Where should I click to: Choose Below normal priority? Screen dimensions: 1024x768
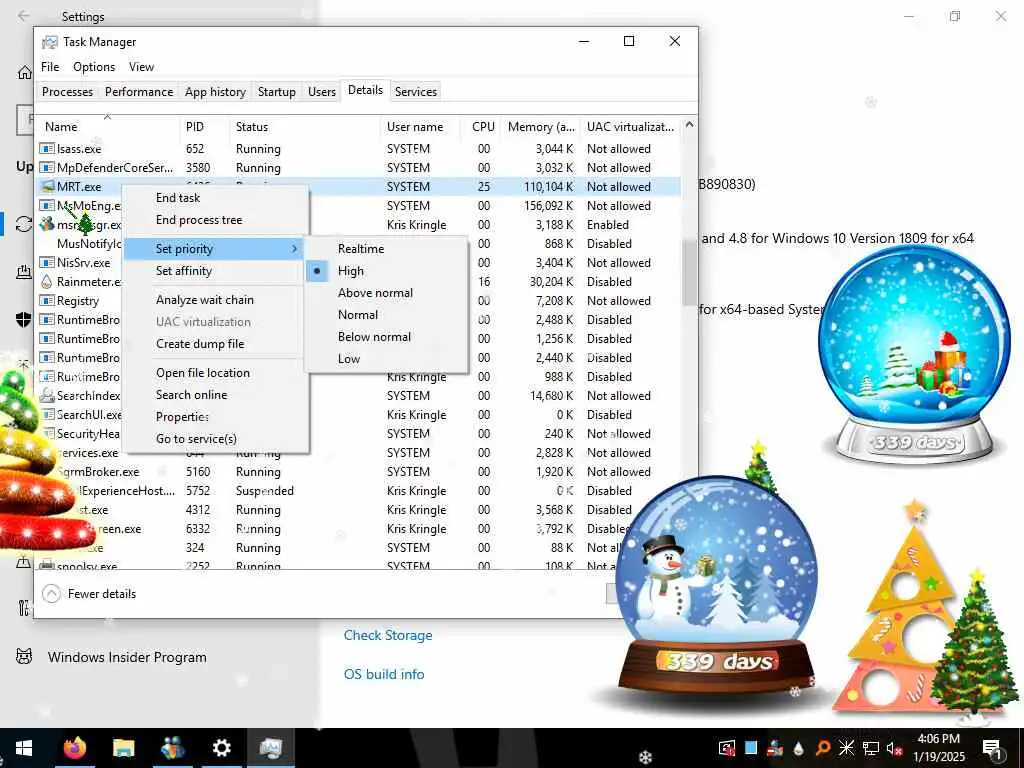point(387,337)
